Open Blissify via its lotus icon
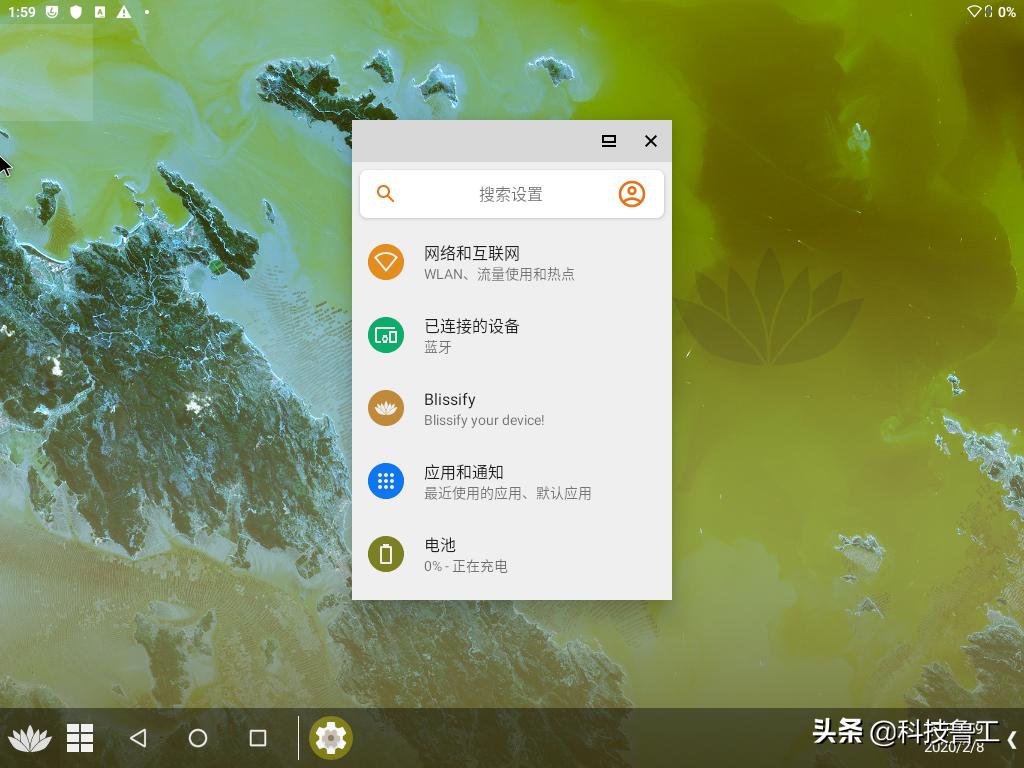1024x768 pixels. tap(386, 408)
